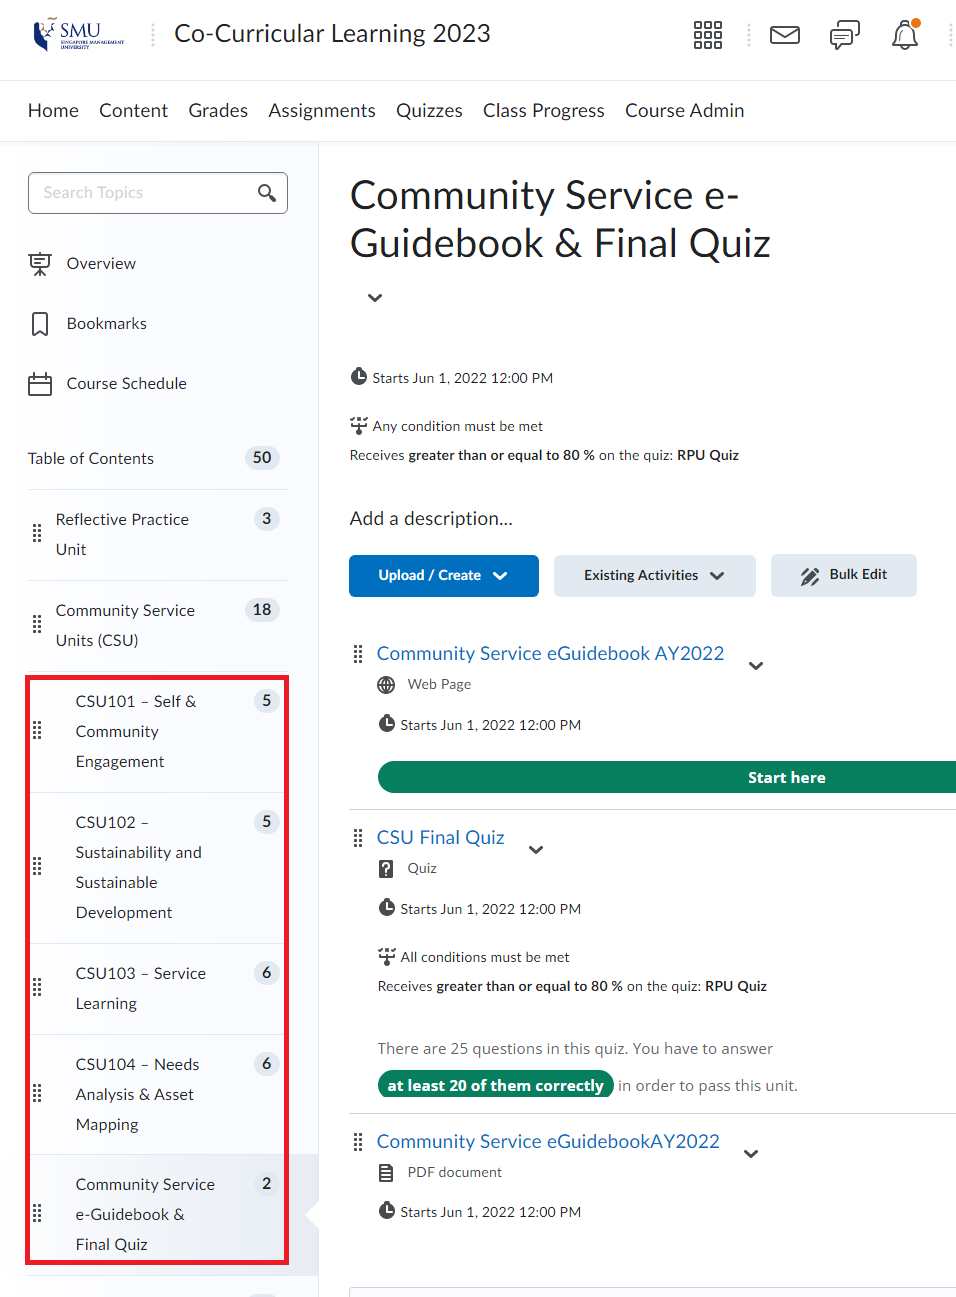Switch to the Grades tab

(x=218, y=111)
